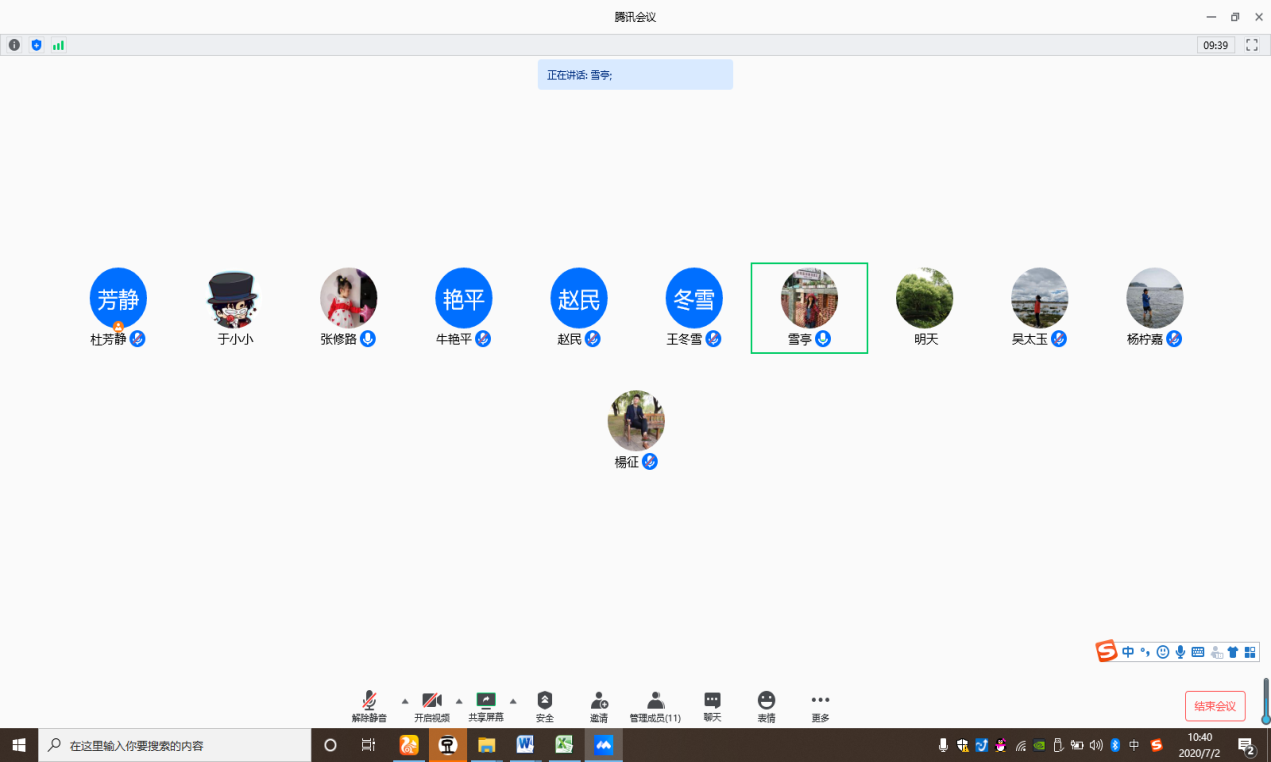Select 吴太玉 participant avatar
1271x762 pixels.
coord(1040,297)
